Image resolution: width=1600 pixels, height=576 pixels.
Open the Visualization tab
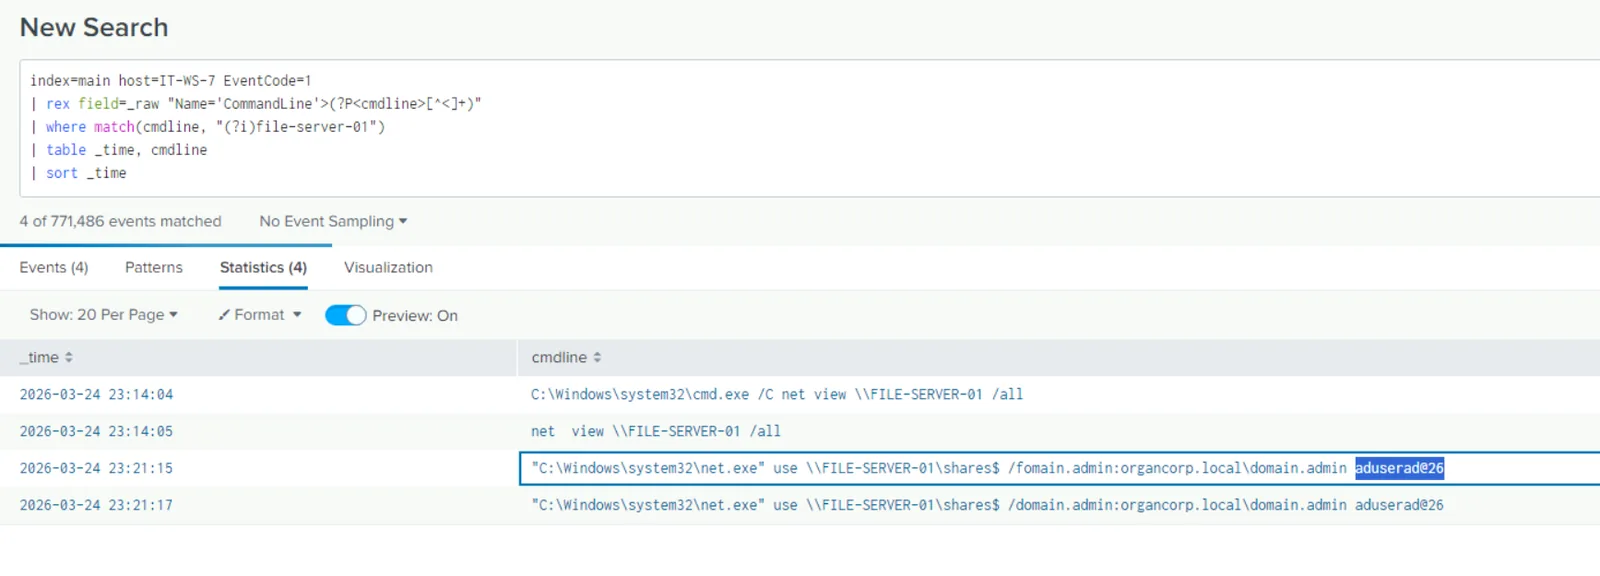(388, 267)
